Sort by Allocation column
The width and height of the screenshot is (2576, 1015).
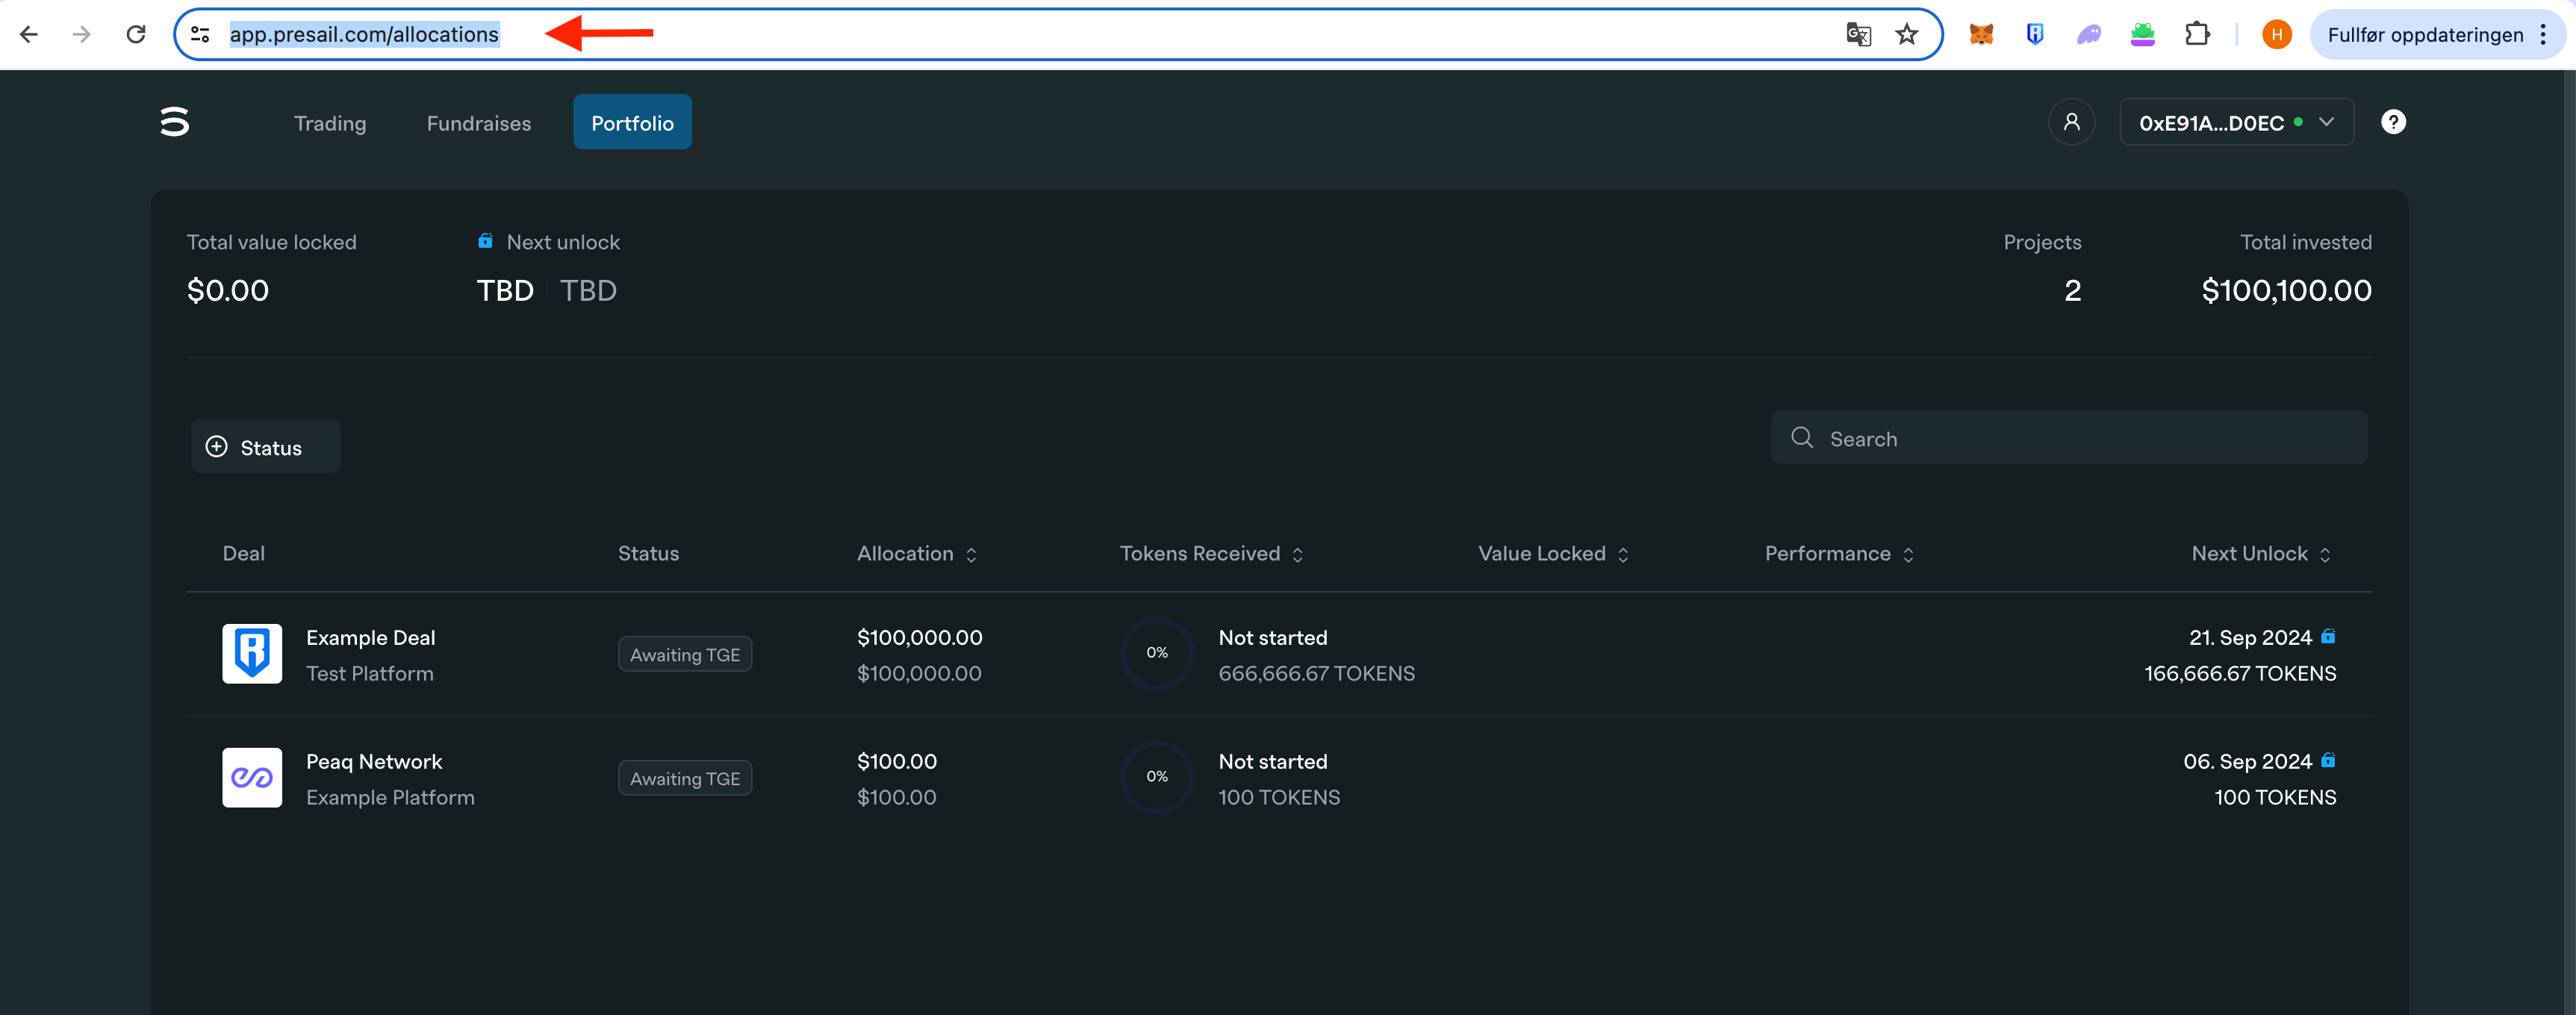tap(917, 554)
